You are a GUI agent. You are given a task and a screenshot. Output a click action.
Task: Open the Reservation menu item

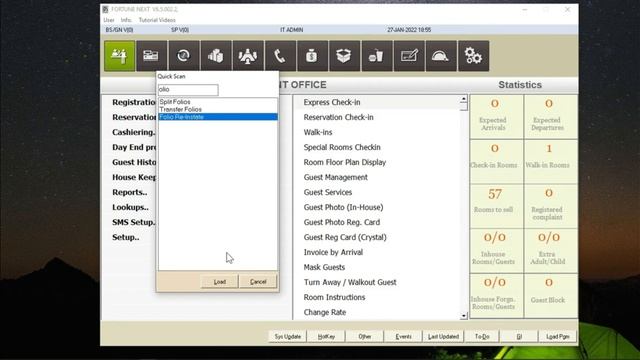(134, 117)
